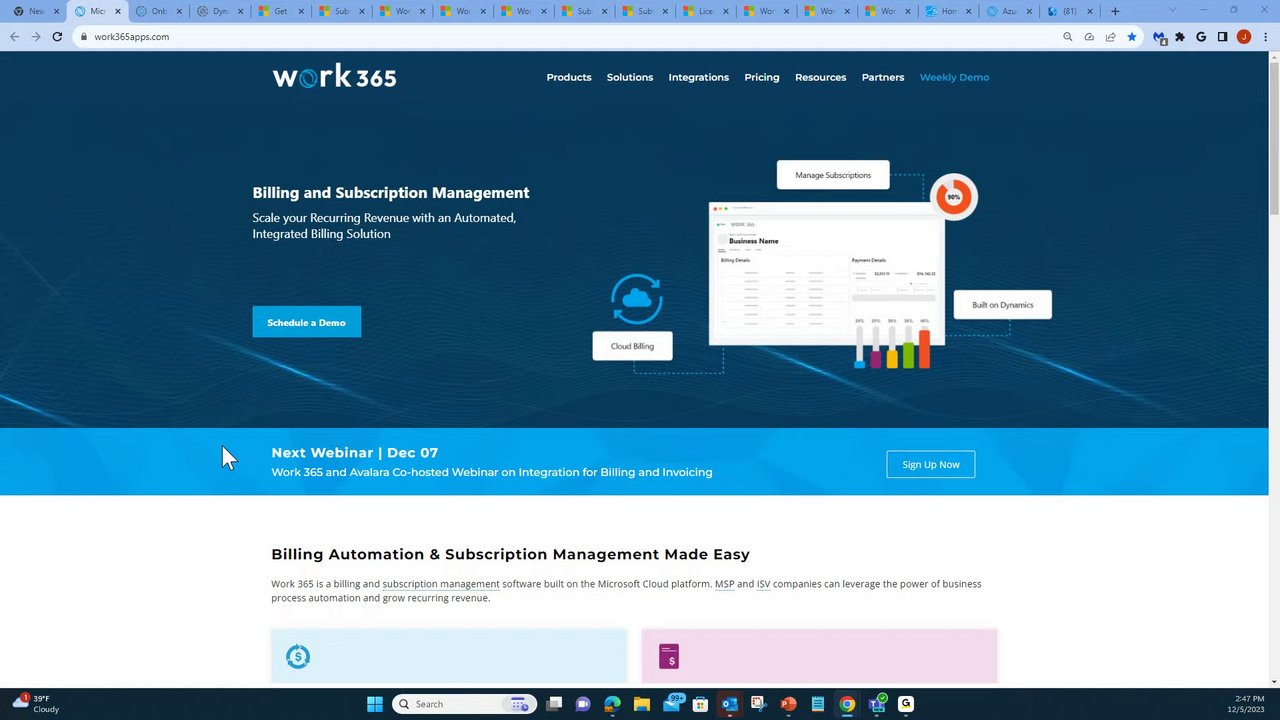Toggle the browser side panel icon
Viewport: 1280px width, 720px height.
point(1222,37)
